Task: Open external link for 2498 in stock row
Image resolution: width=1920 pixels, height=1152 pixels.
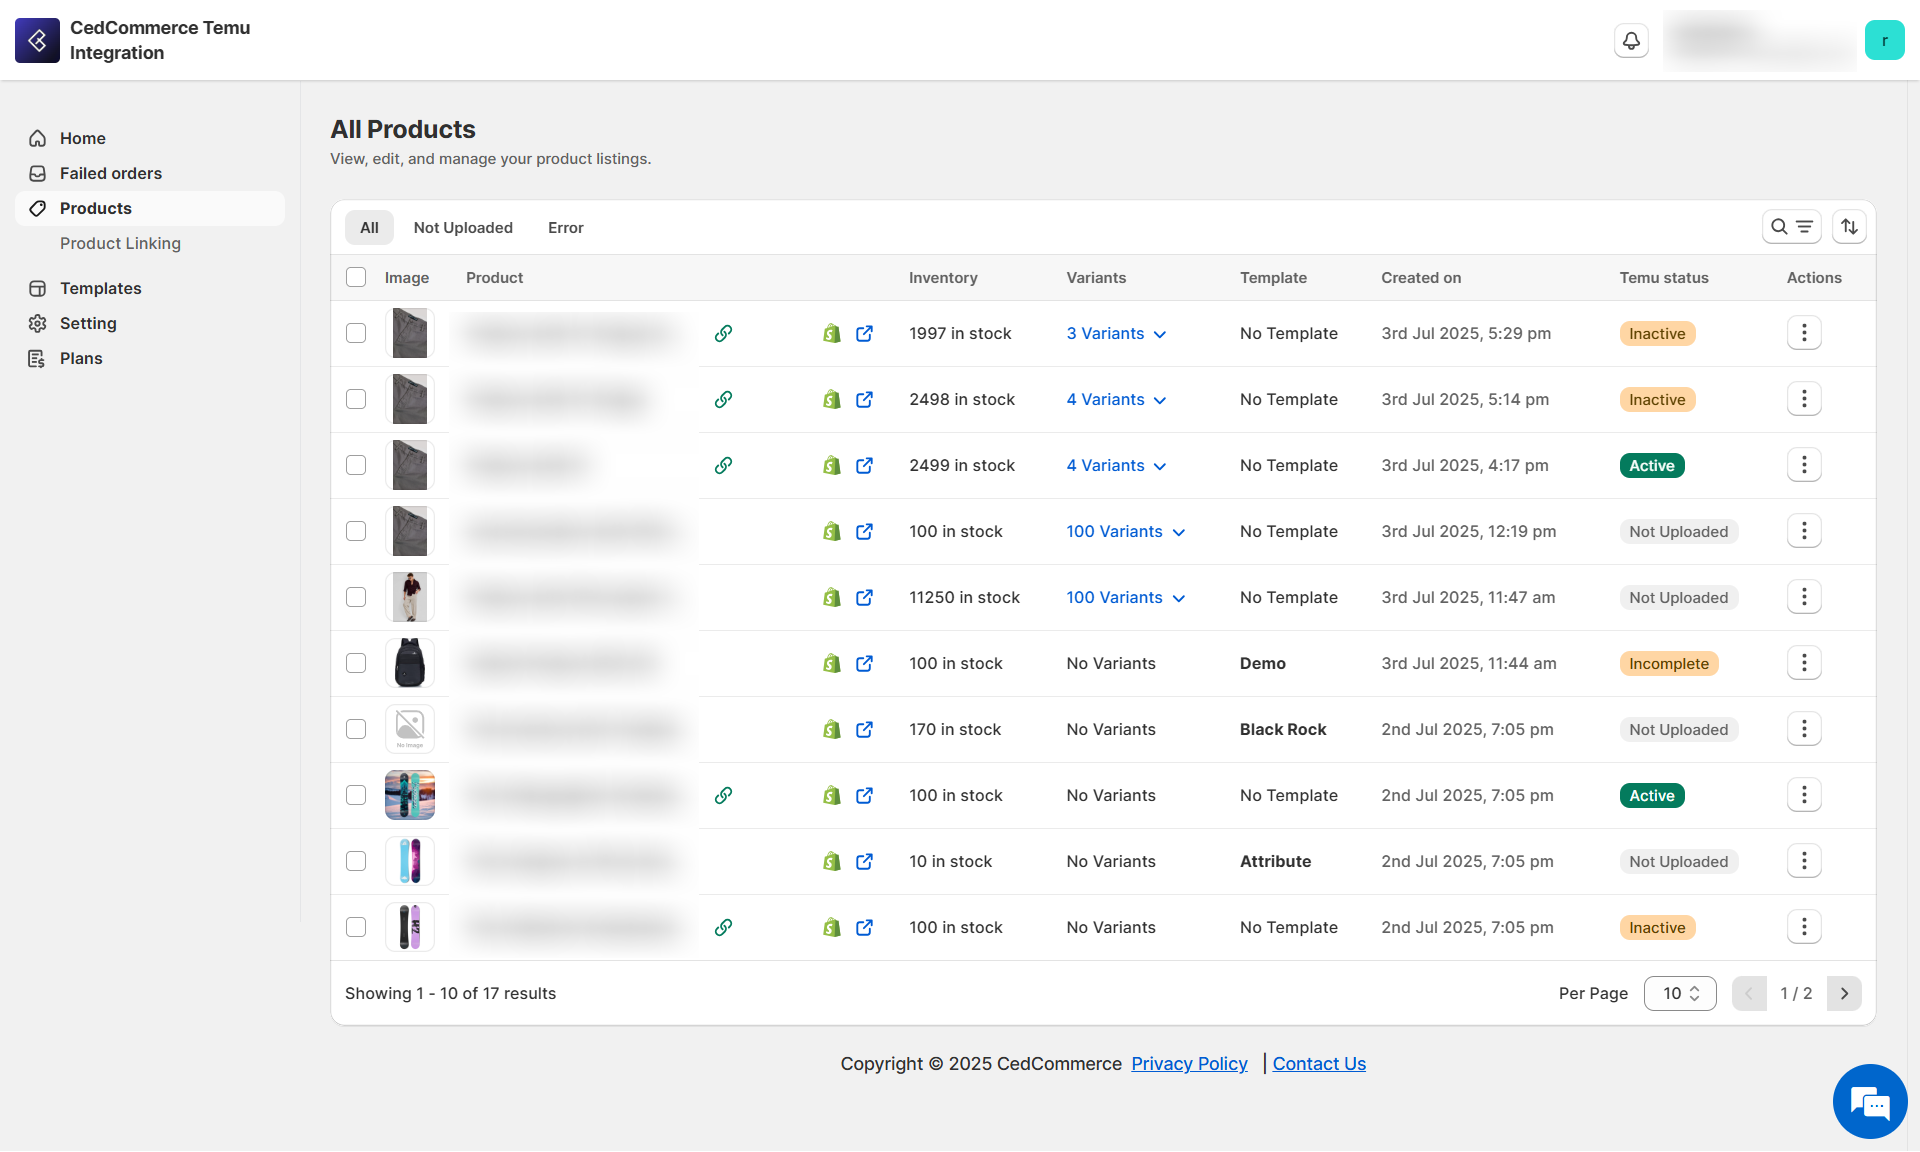Action: click(x=864, y=399)
